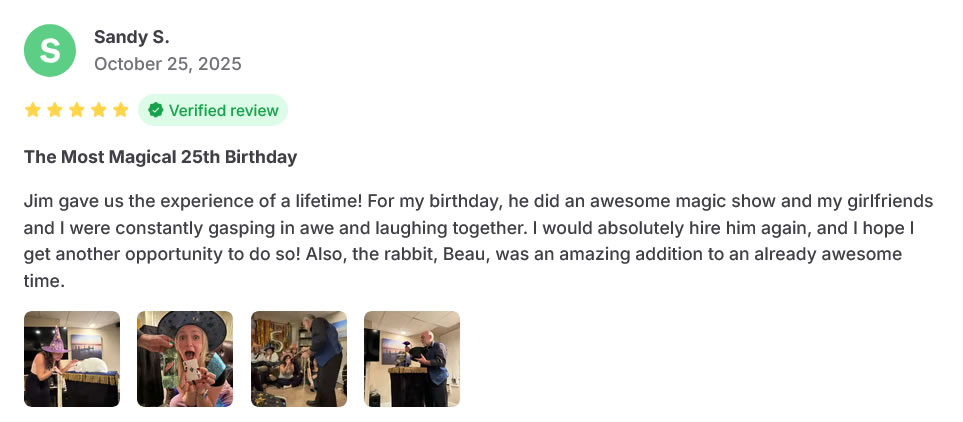This screenshot has width=963, height=422.
Task: Select the fourth rating star
Action: tap(99, 110)
